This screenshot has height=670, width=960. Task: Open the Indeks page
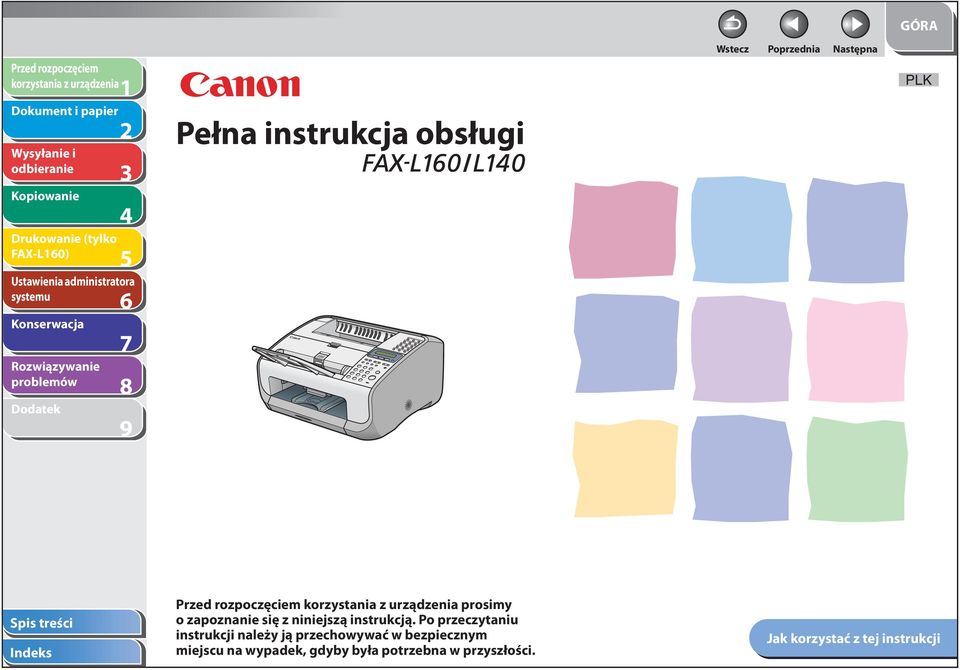pos(73,653)
